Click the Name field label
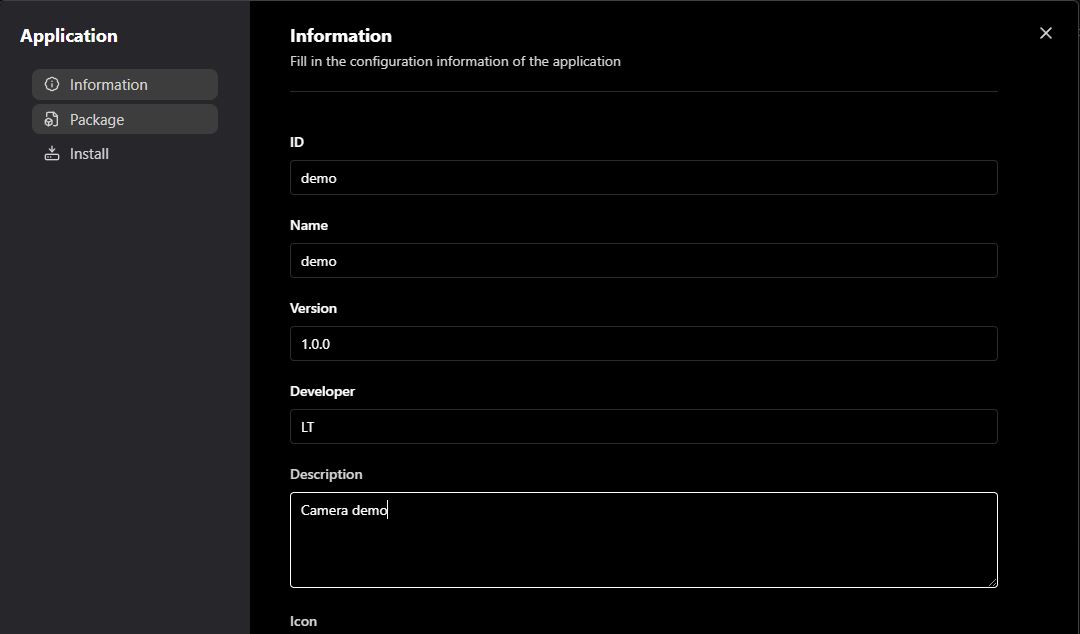 point(309,225)
